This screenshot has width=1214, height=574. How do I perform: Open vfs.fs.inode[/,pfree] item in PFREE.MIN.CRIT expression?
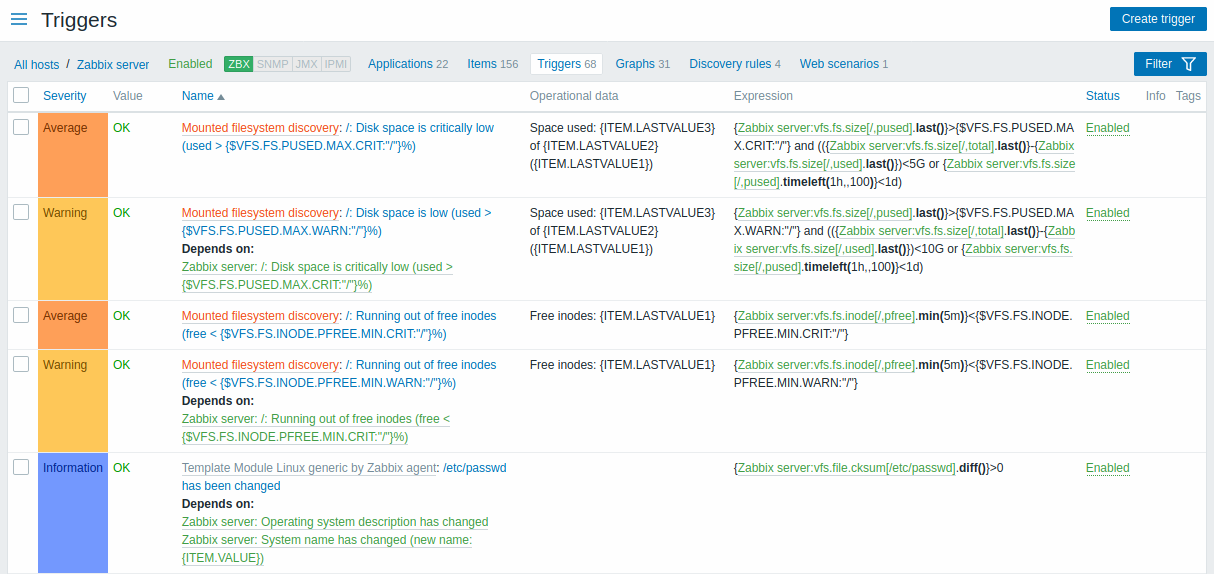[x=827, y=316]
